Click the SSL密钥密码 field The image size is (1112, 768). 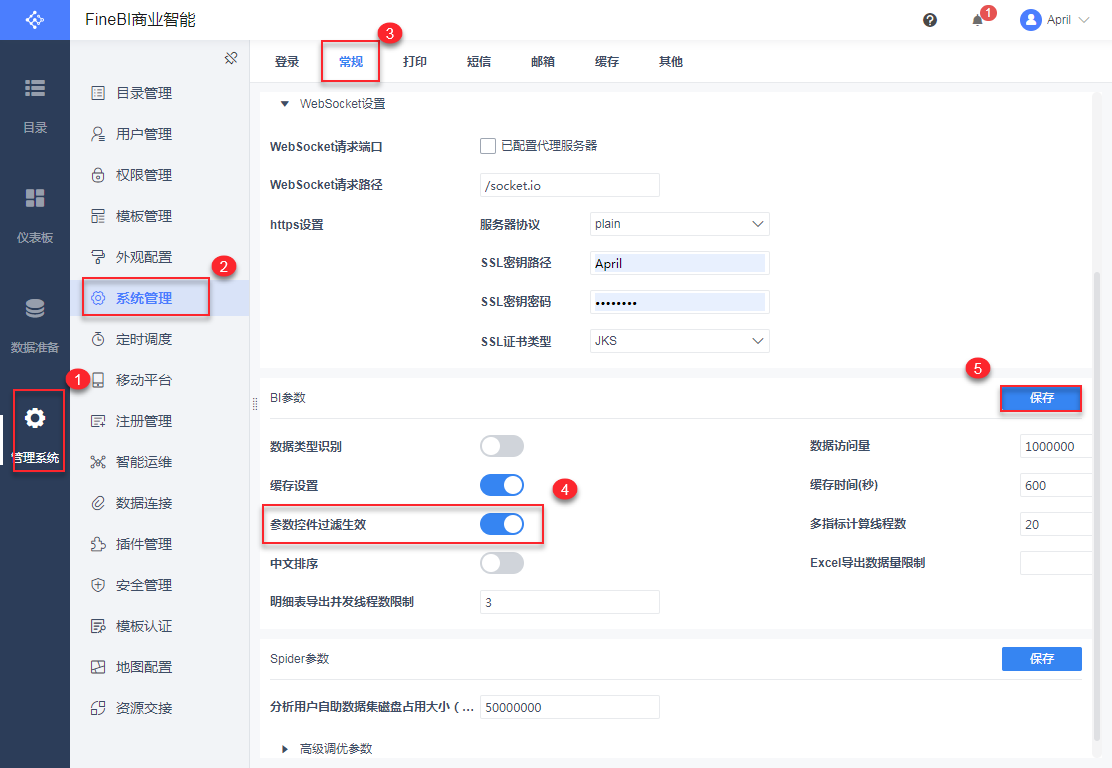coord(679,302)
